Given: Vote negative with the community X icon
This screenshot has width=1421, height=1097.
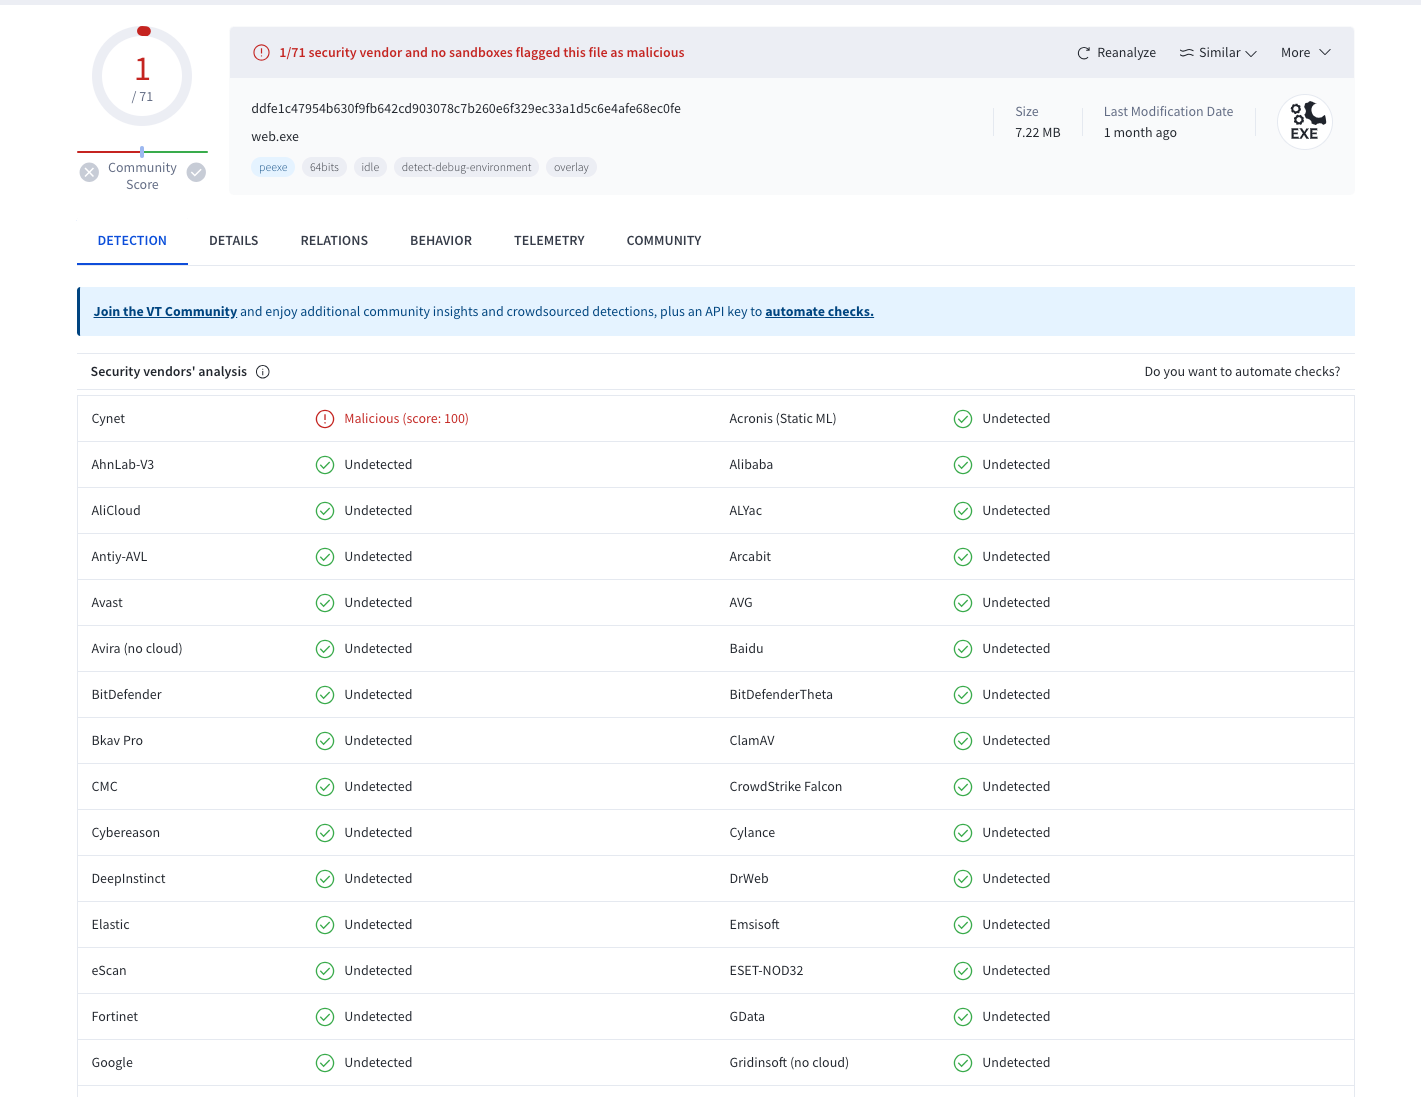Looking at the screenshot, I should [x=89, y=172].
